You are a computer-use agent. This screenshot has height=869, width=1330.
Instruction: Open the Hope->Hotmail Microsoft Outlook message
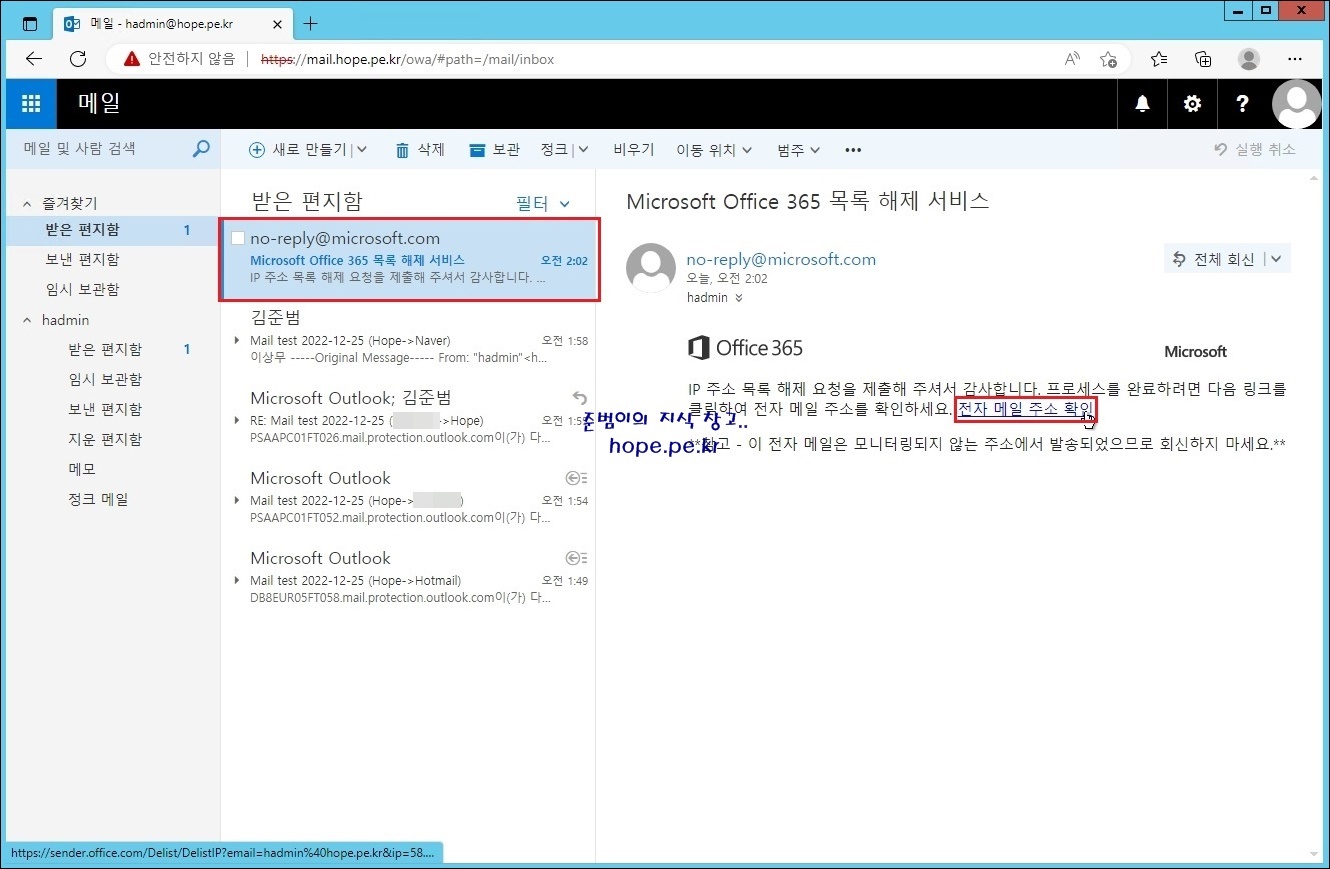[x=409, y=577]
